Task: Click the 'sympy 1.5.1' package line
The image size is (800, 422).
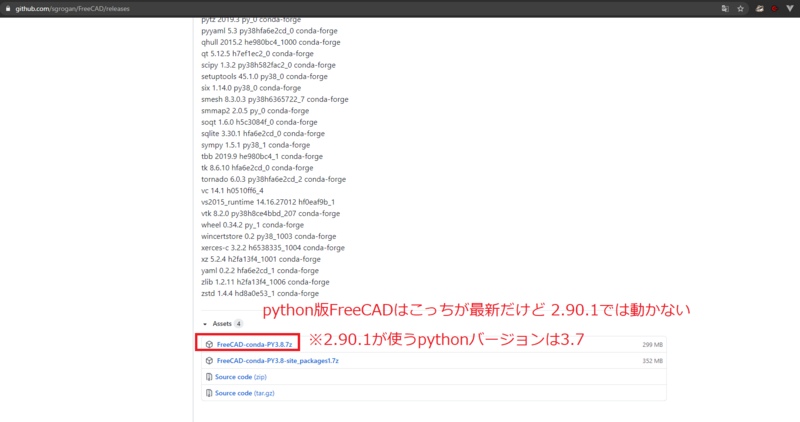Action: coord(256,145)
